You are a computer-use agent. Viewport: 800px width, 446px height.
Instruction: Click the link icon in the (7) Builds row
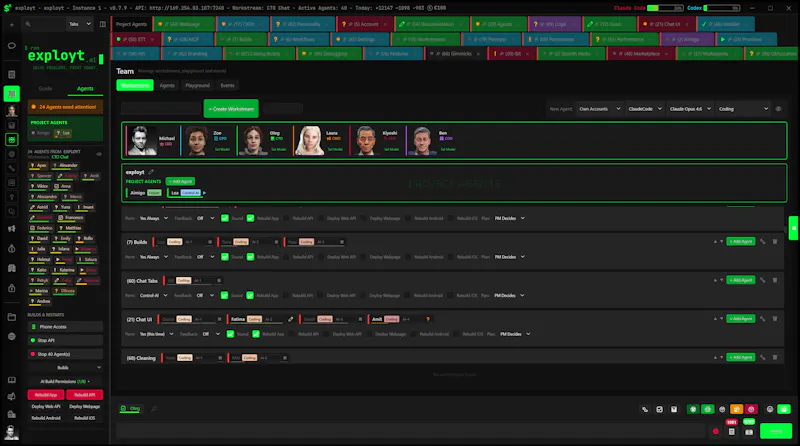point(763,241)
